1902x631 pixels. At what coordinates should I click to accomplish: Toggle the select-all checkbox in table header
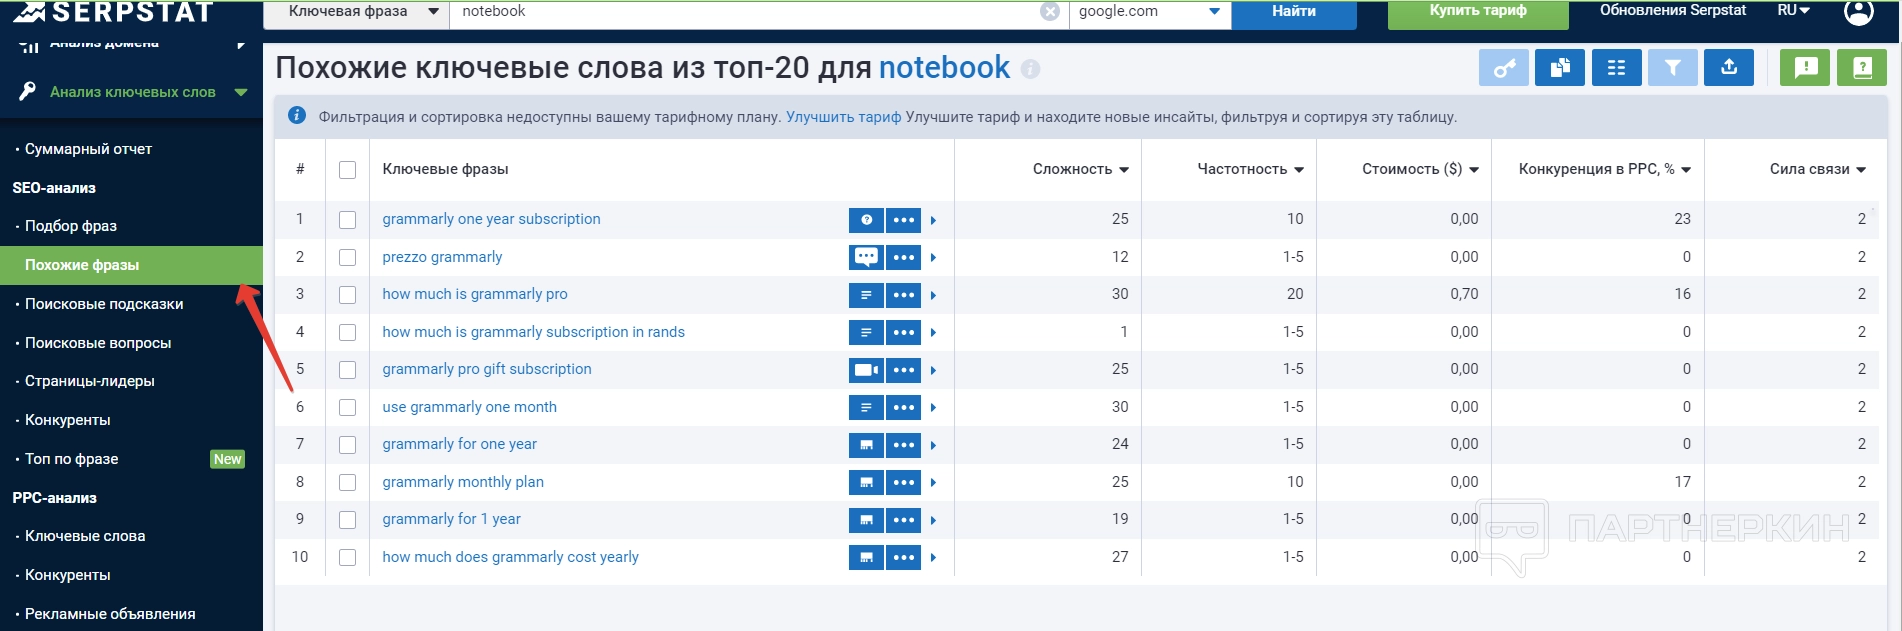pyautogui.click(x=347, y=170)
